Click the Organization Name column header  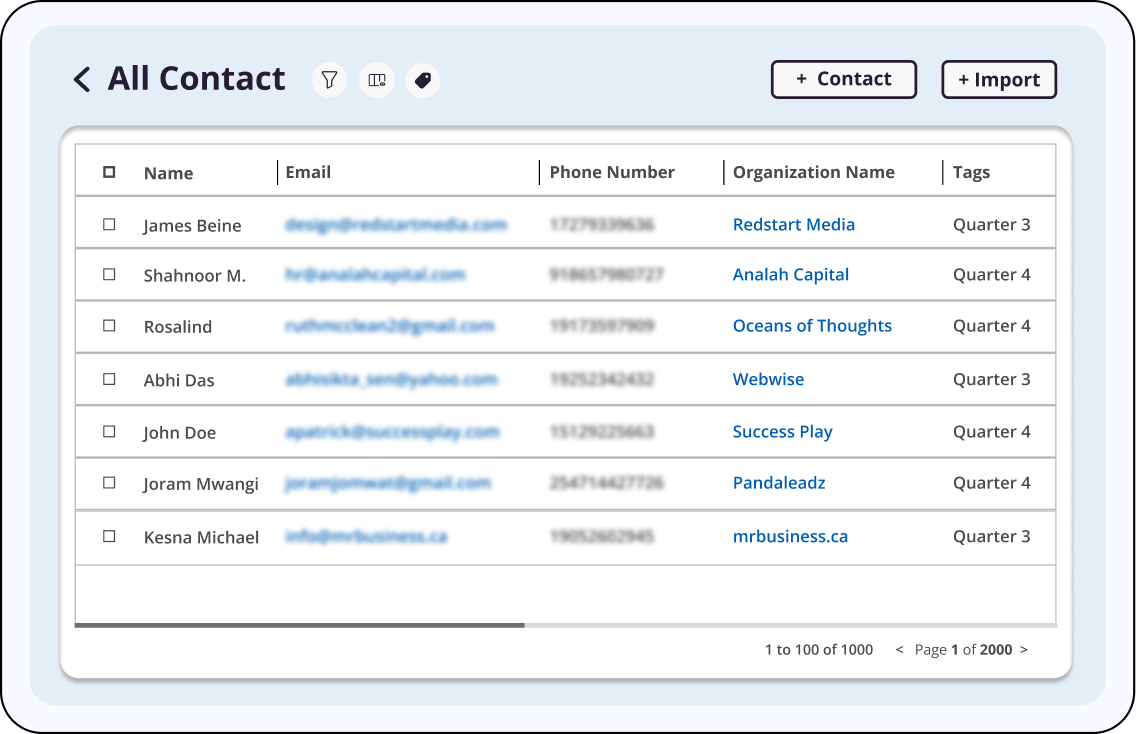coord(813,172)
